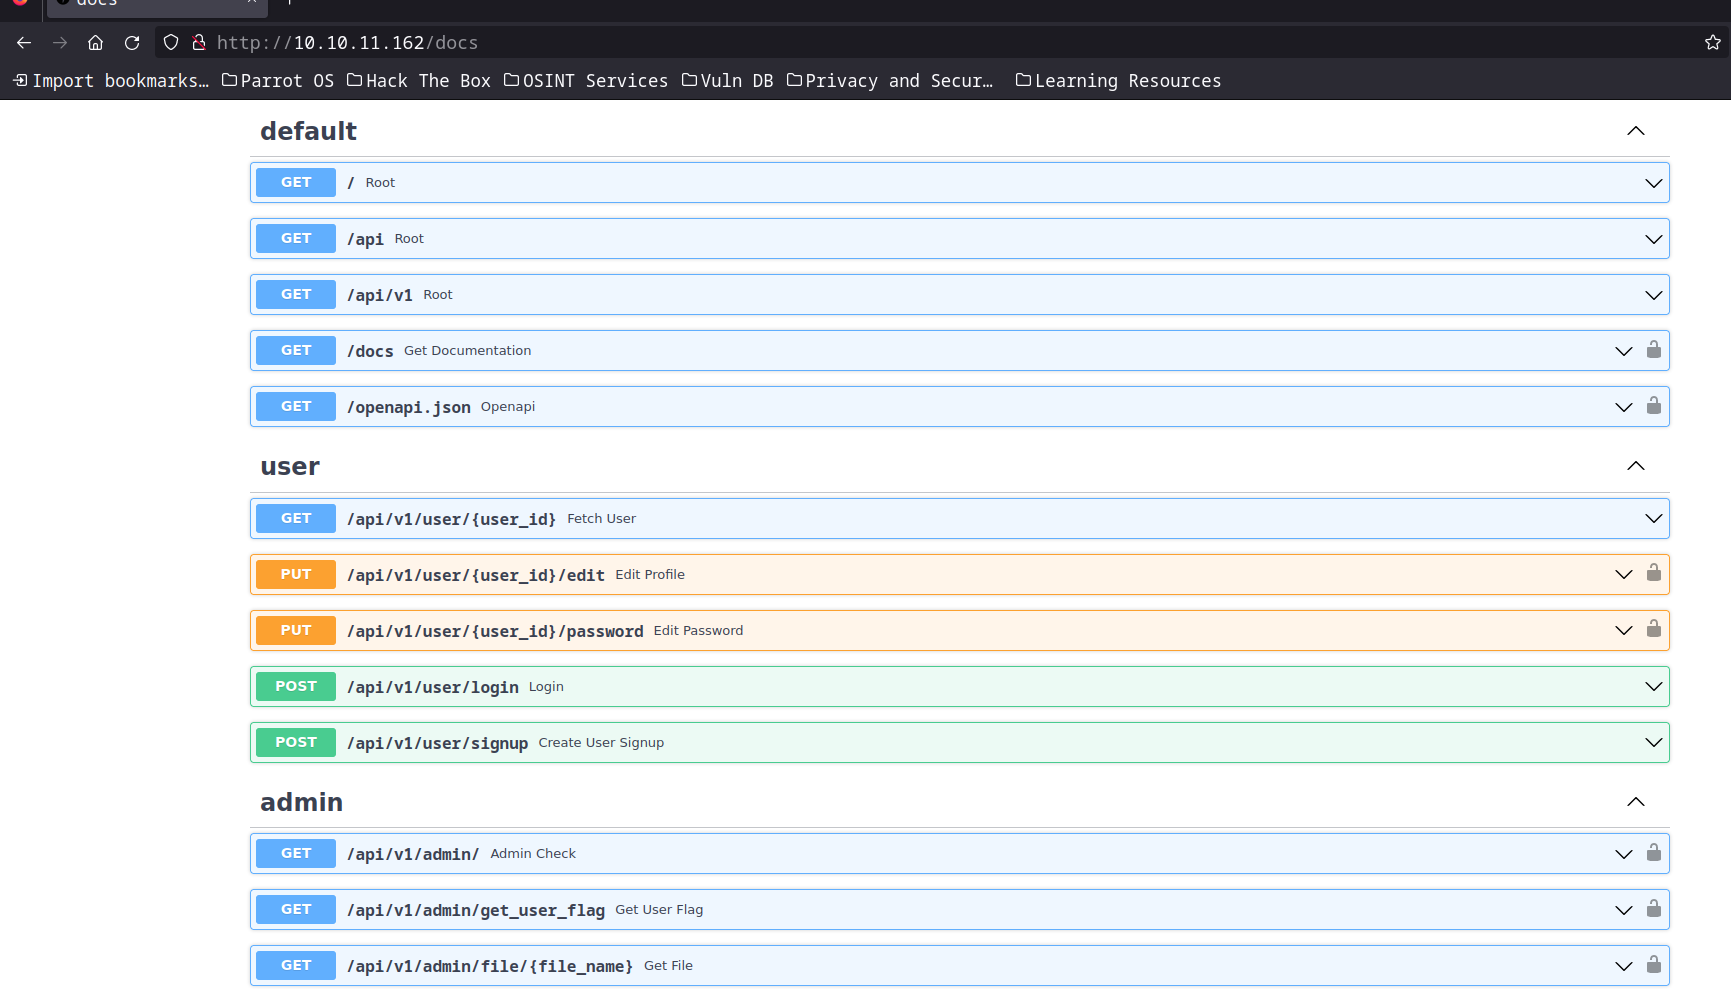Click the admin section heading
This screenshot has width=1731, height=989.
(x=301, y=802)
